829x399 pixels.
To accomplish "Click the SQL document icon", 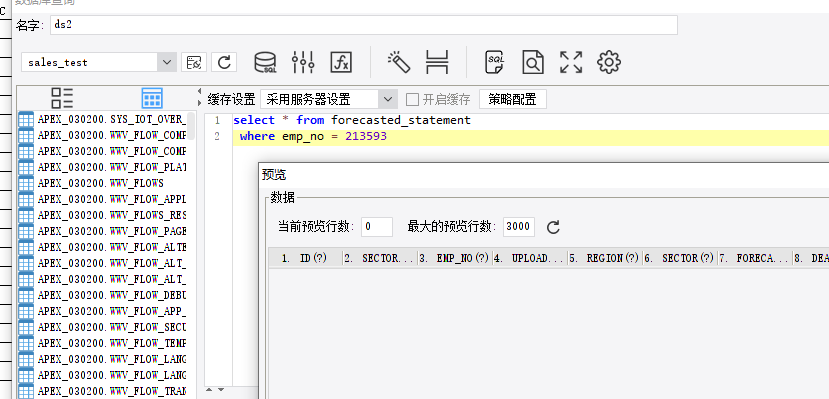I will [495, 62].
